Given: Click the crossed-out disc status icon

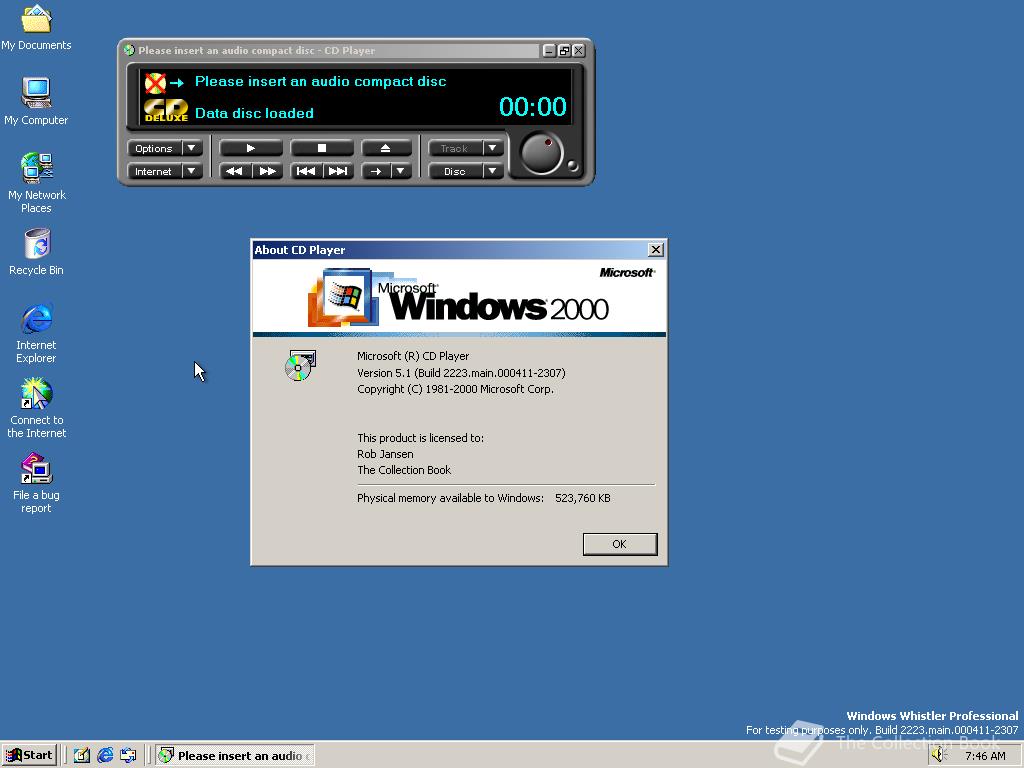Looking at the screenshot, I should point(155,83).
